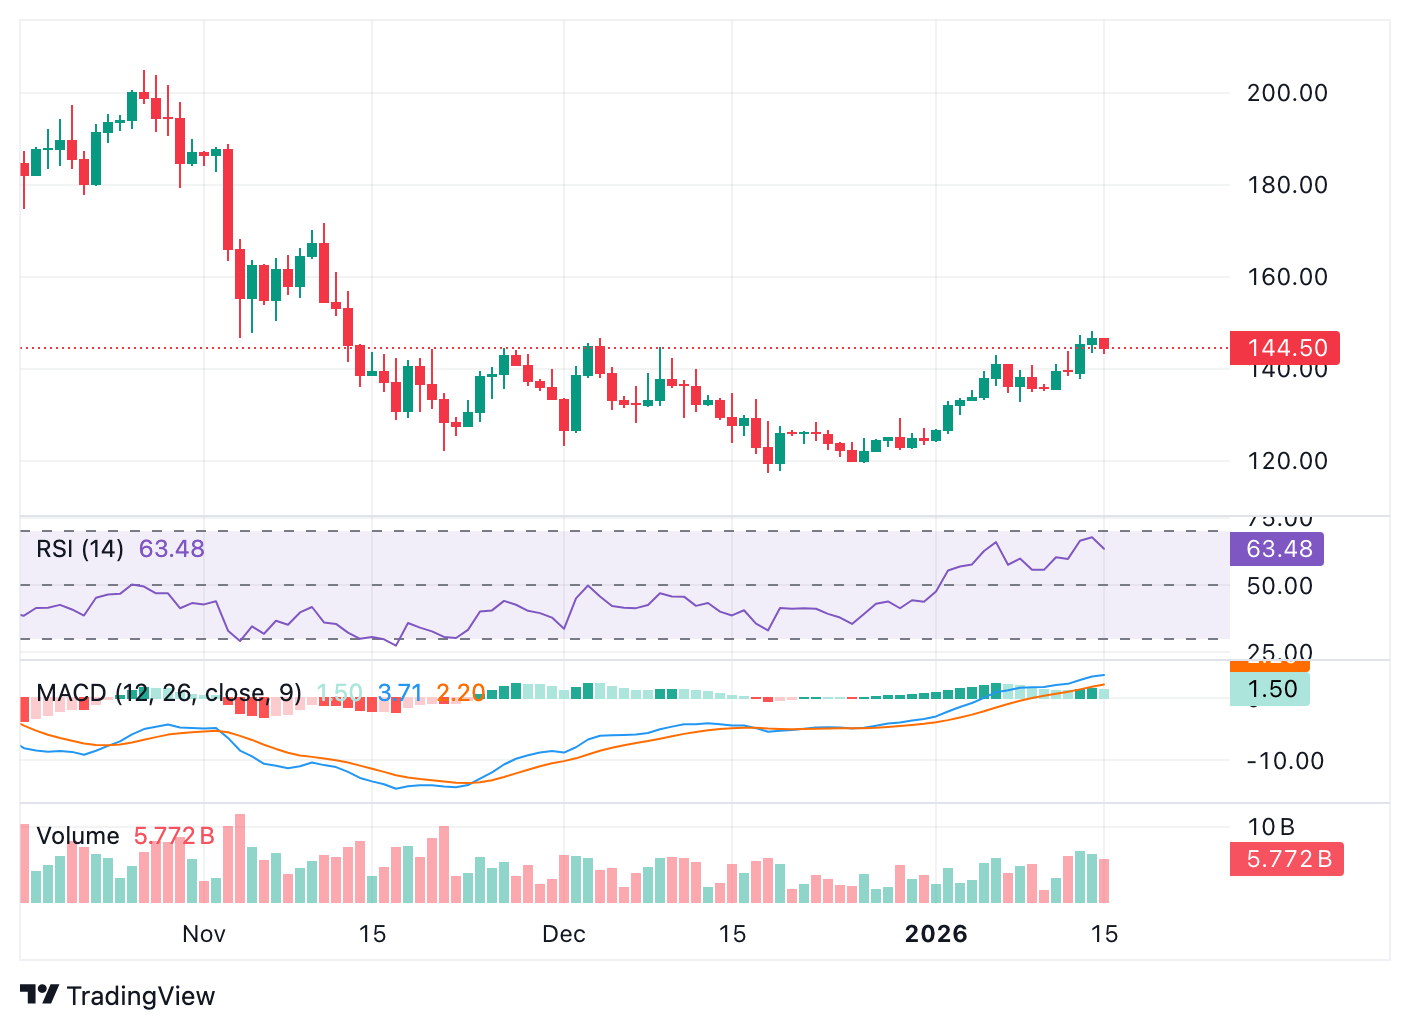Click the 50.00 RSI midline axis label
Image resolution: width=1410 pixels, height=1030 pixels.
1280,586
